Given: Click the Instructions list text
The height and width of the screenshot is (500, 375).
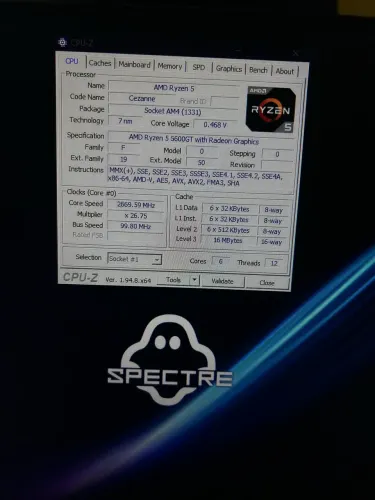Looking at the screenshot, I should [196, 176].
